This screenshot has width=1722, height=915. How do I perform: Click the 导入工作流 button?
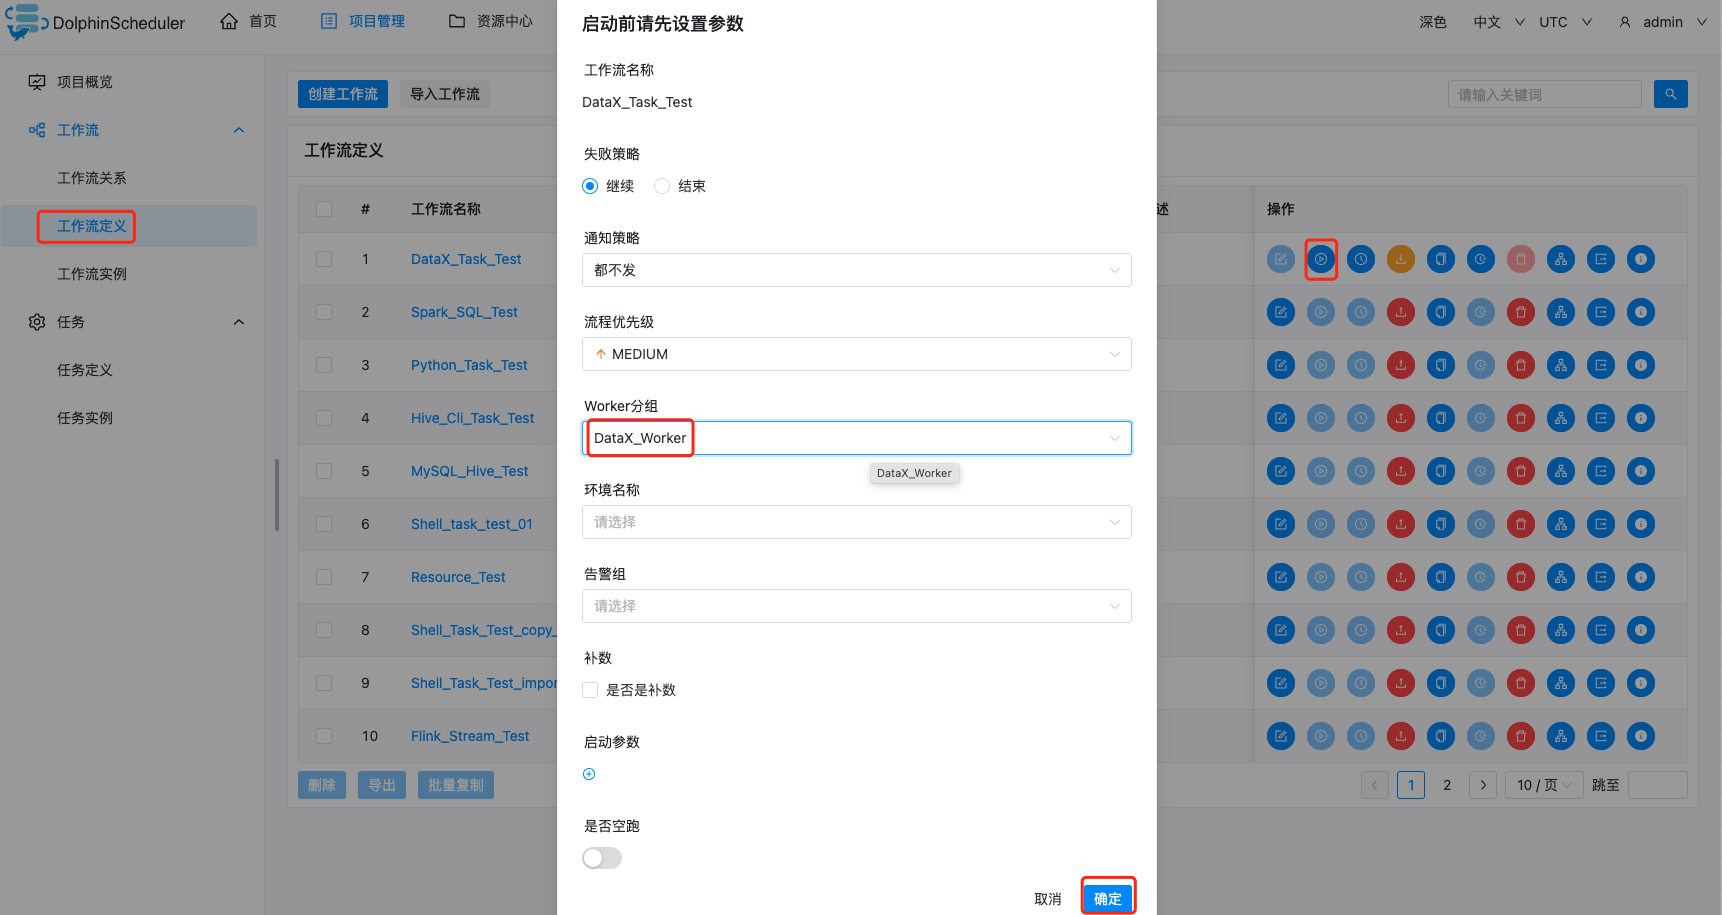[x=445, y=94]
